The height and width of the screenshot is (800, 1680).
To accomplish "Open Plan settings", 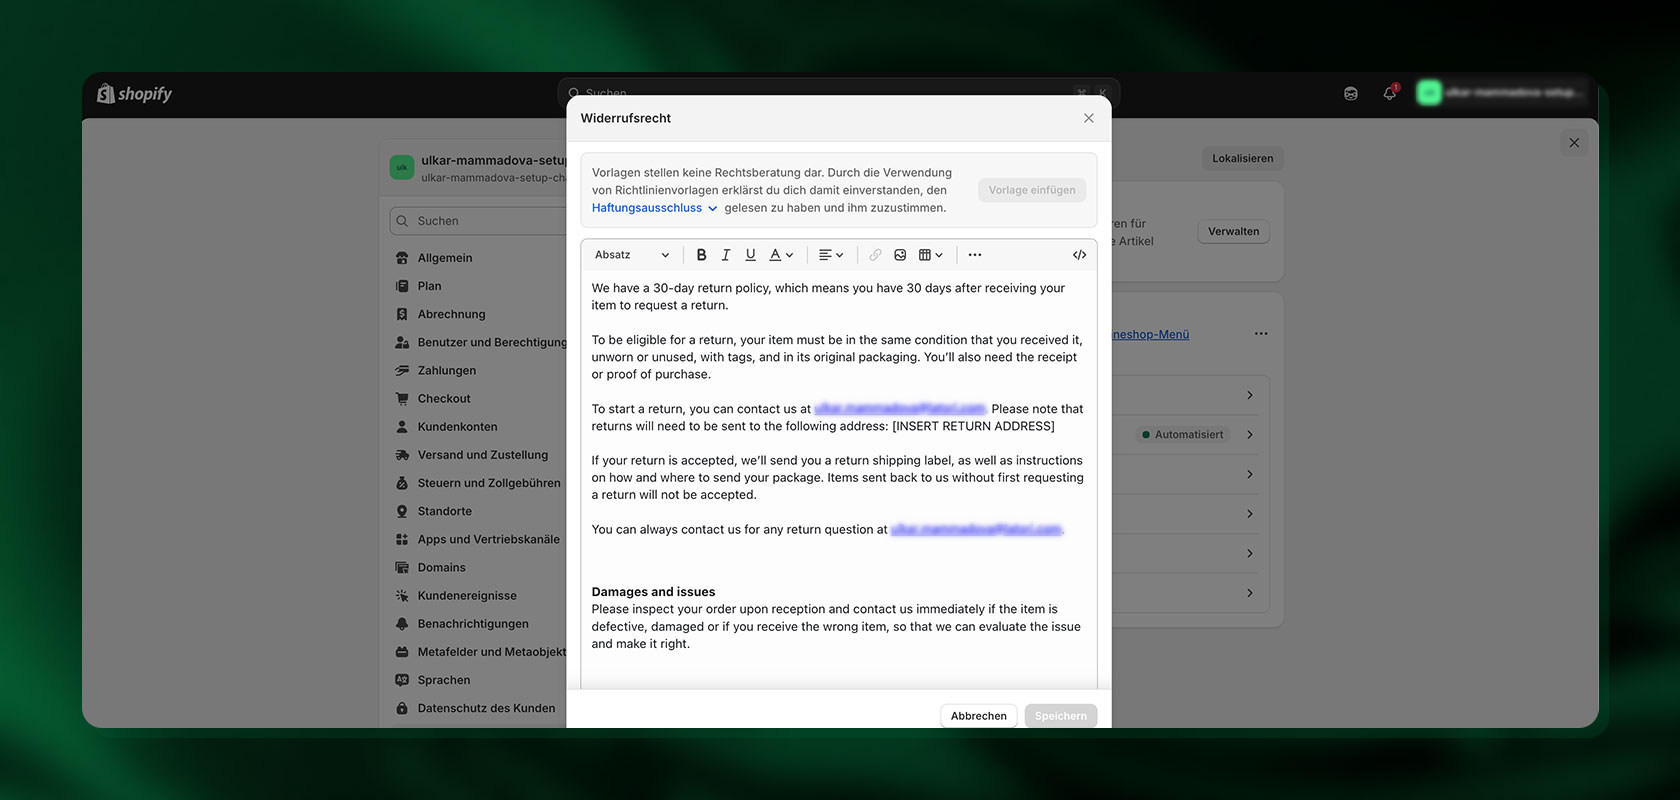I will pos(429,286).
